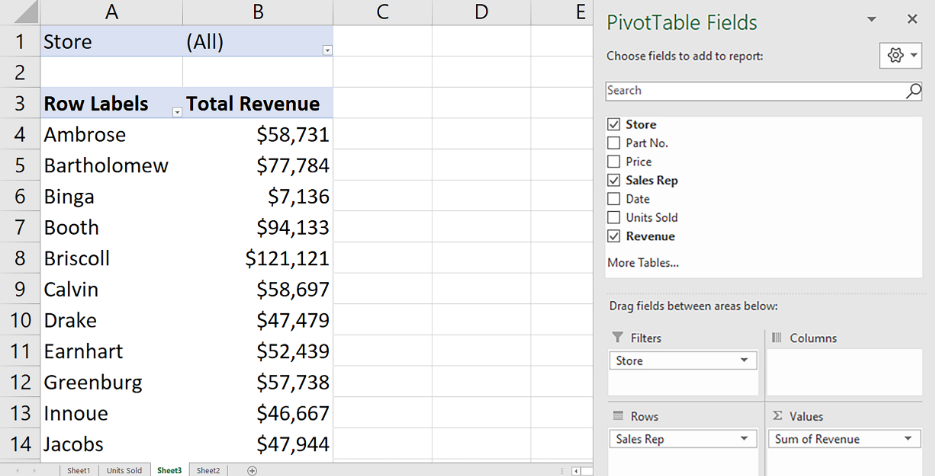This screenshot has width=935, height=476.
Task: Uncheck the Store field checkbox
Action: point(614,125)
